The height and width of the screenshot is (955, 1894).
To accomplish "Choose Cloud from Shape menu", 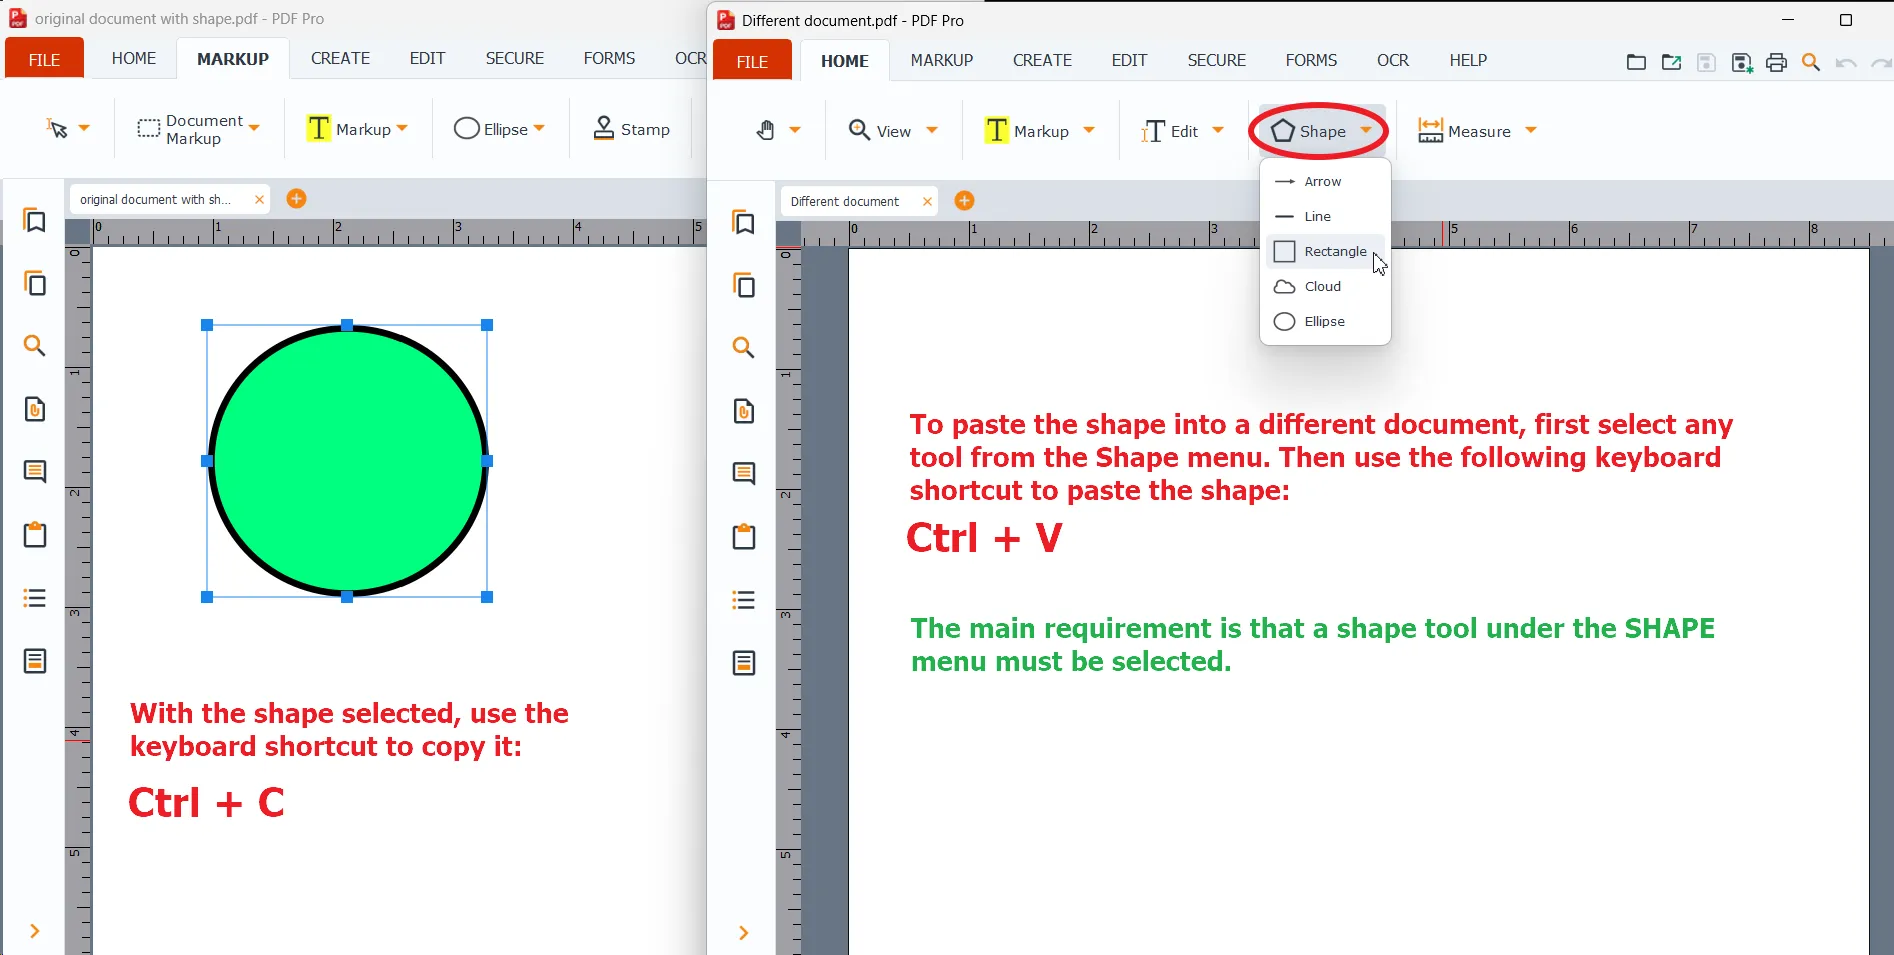I will click(x=1325, y=287).
